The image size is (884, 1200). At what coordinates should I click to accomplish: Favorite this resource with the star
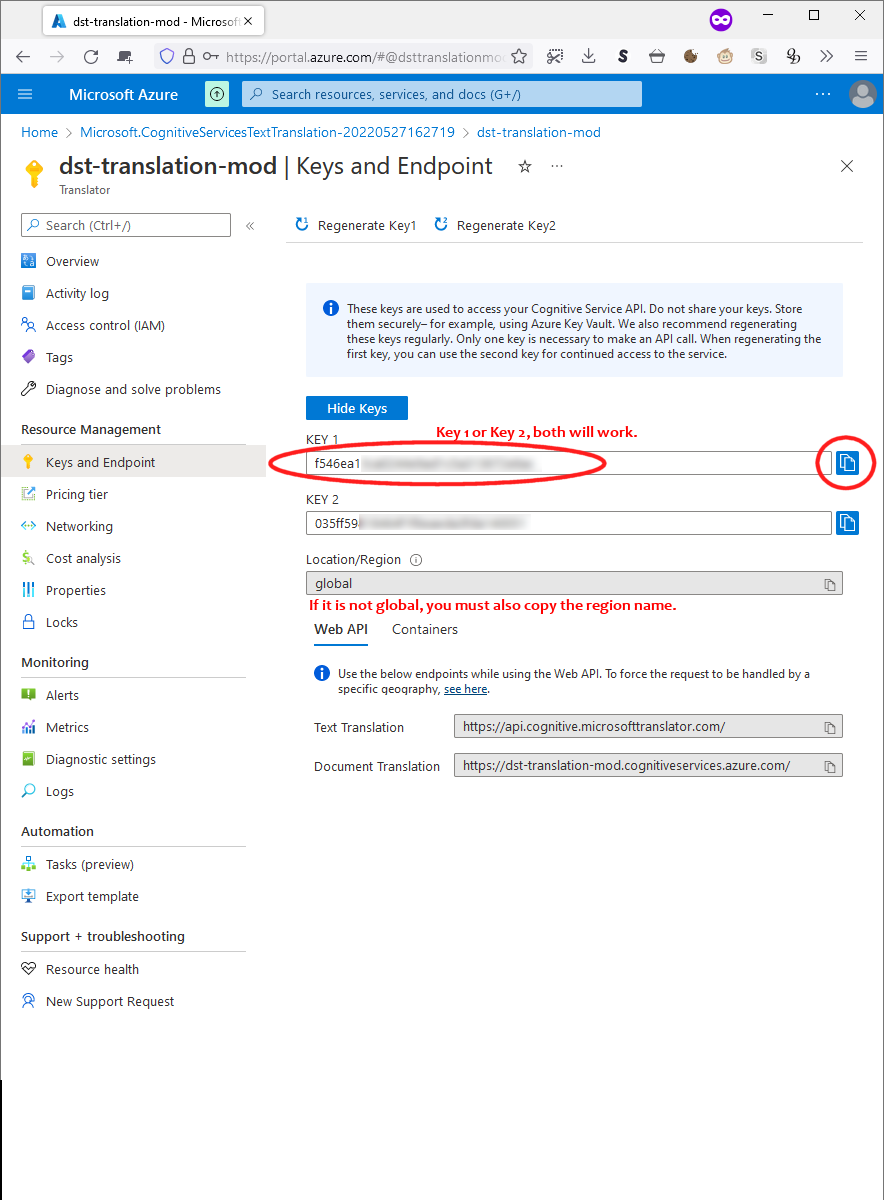[525, 167]
